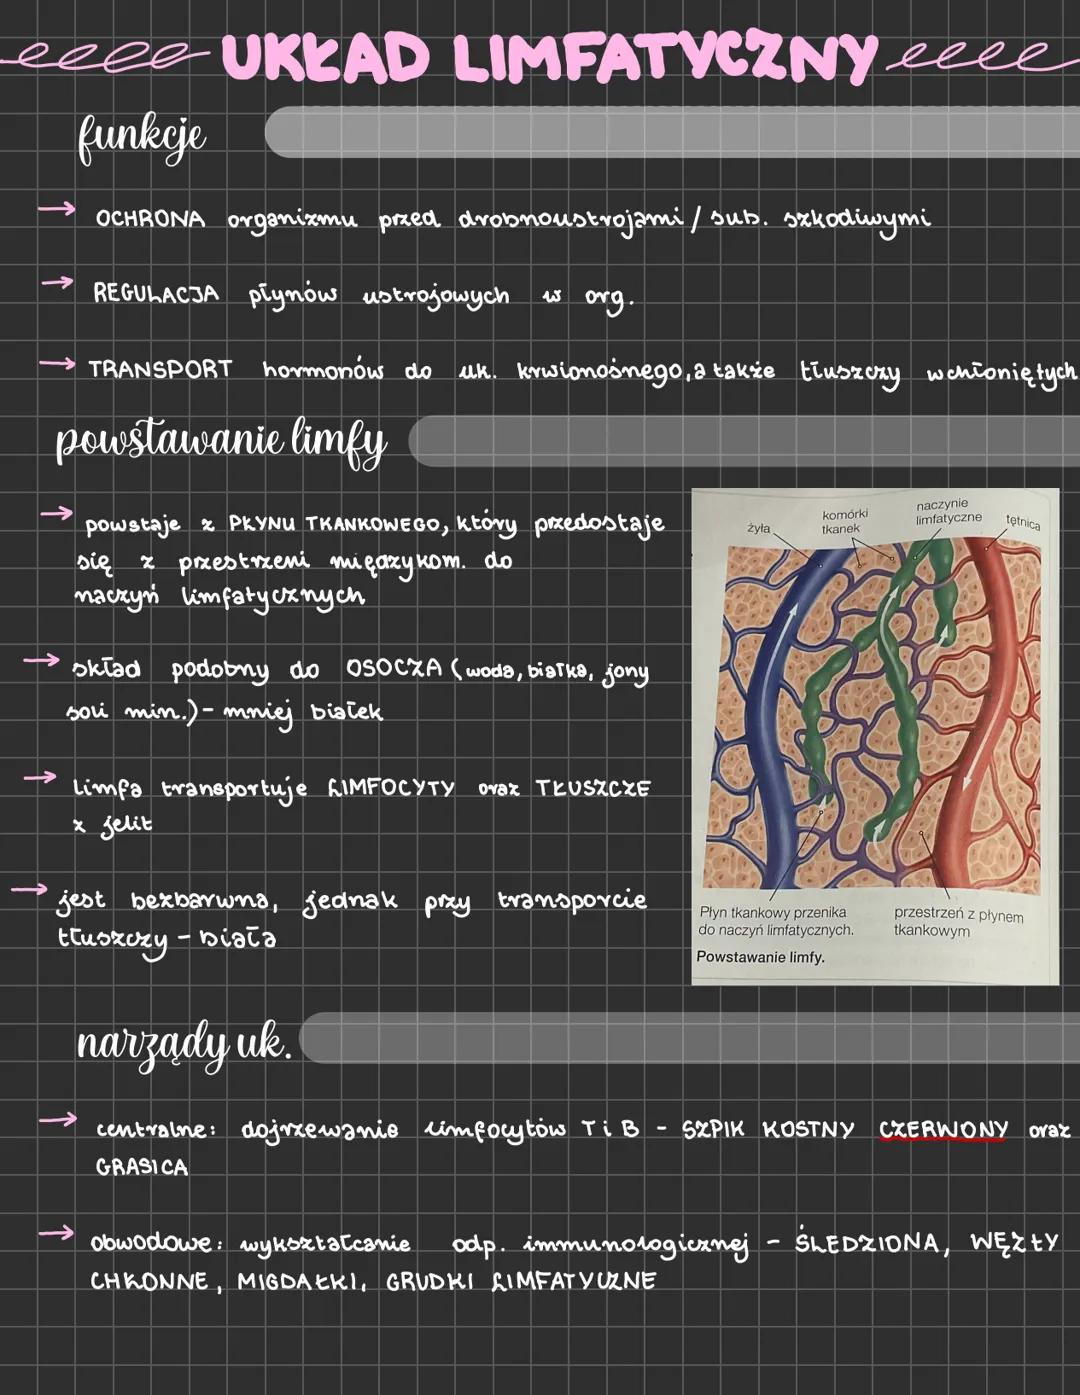Screen dimensions: 1080x1395
Task: Click the 'Powstawanie limfy.' image caption
Action: coord(760,957)
